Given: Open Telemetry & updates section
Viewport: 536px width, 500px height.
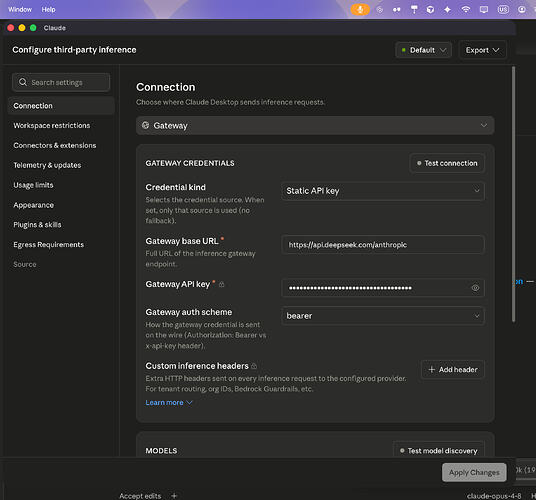Looking at the screenshot, I should 47,165.
